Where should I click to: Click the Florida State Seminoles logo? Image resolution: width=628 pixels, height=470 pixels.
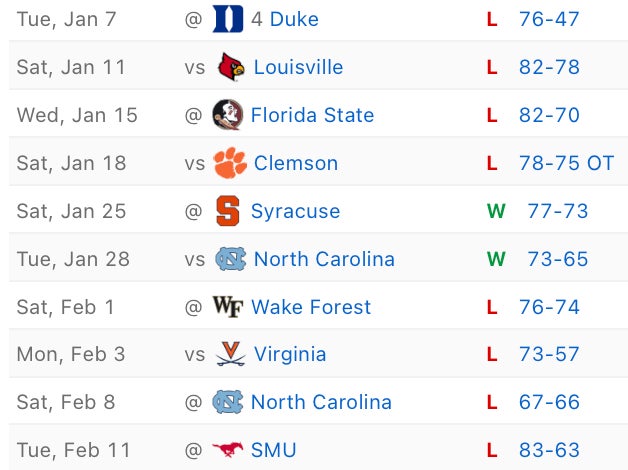pos(227,115)
